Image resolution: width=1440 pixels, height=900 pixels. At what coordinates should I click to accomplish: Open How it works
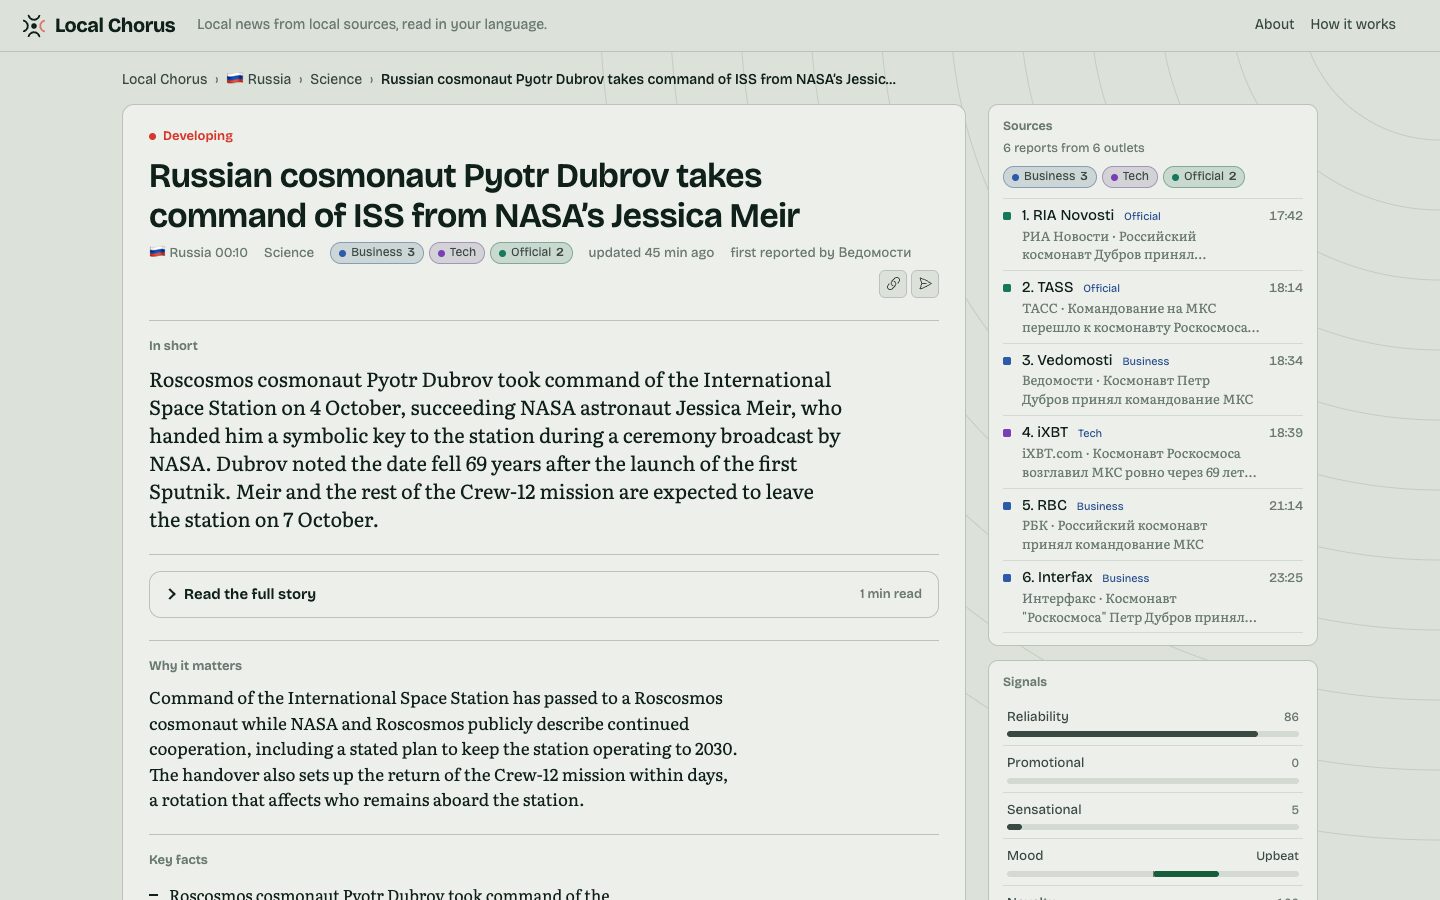pyautogui.click(x=1353, y=25)
